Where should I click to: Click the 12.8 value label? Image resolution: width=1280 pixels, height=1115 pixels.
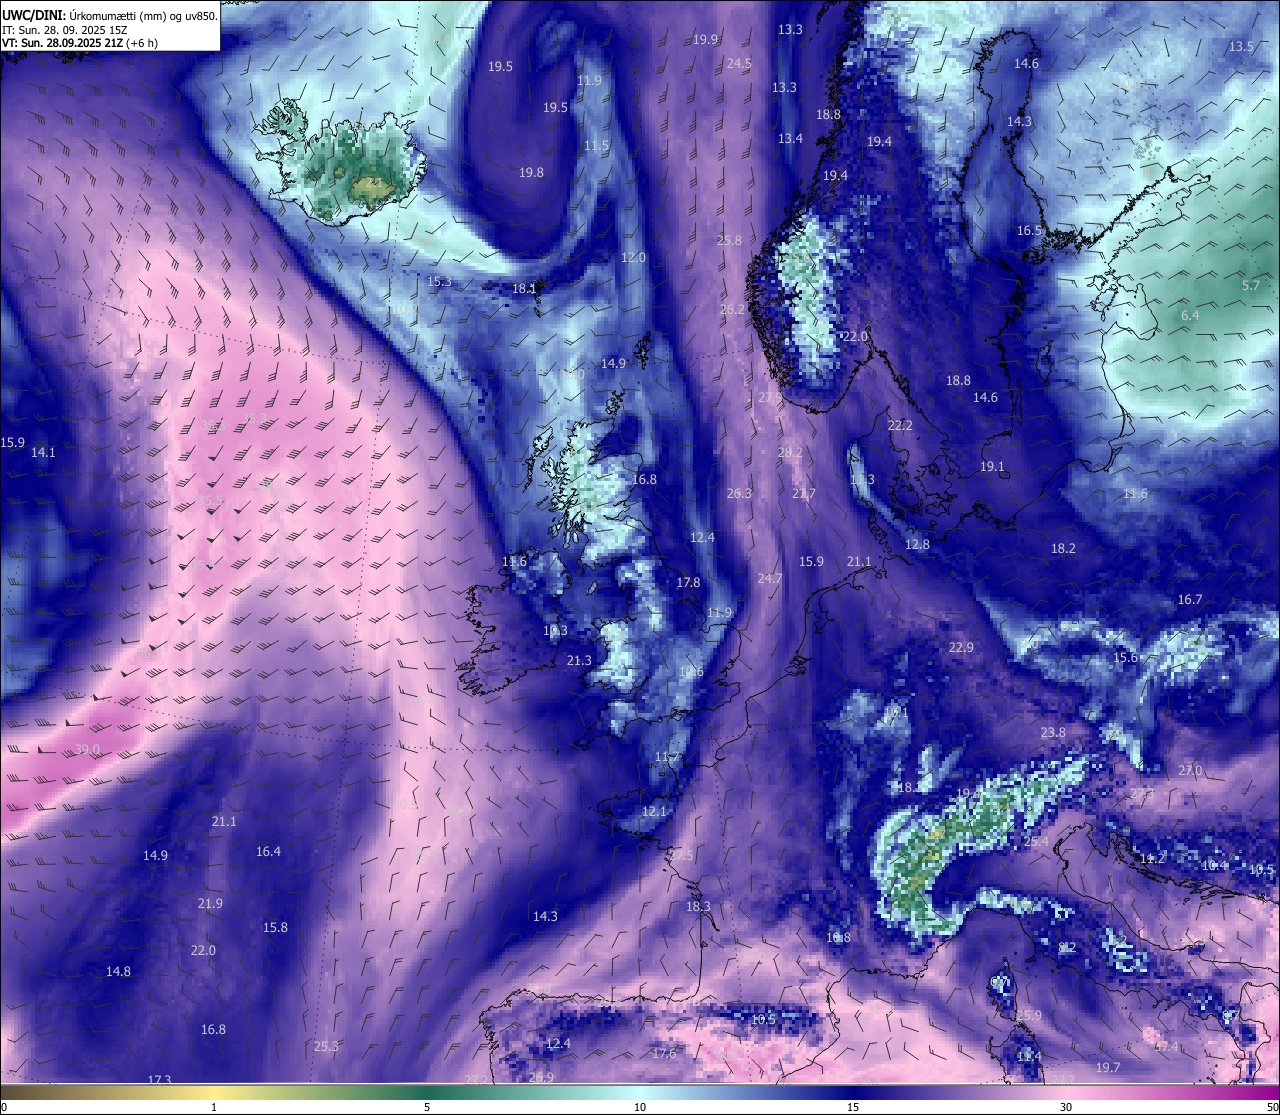click(917, 544)
